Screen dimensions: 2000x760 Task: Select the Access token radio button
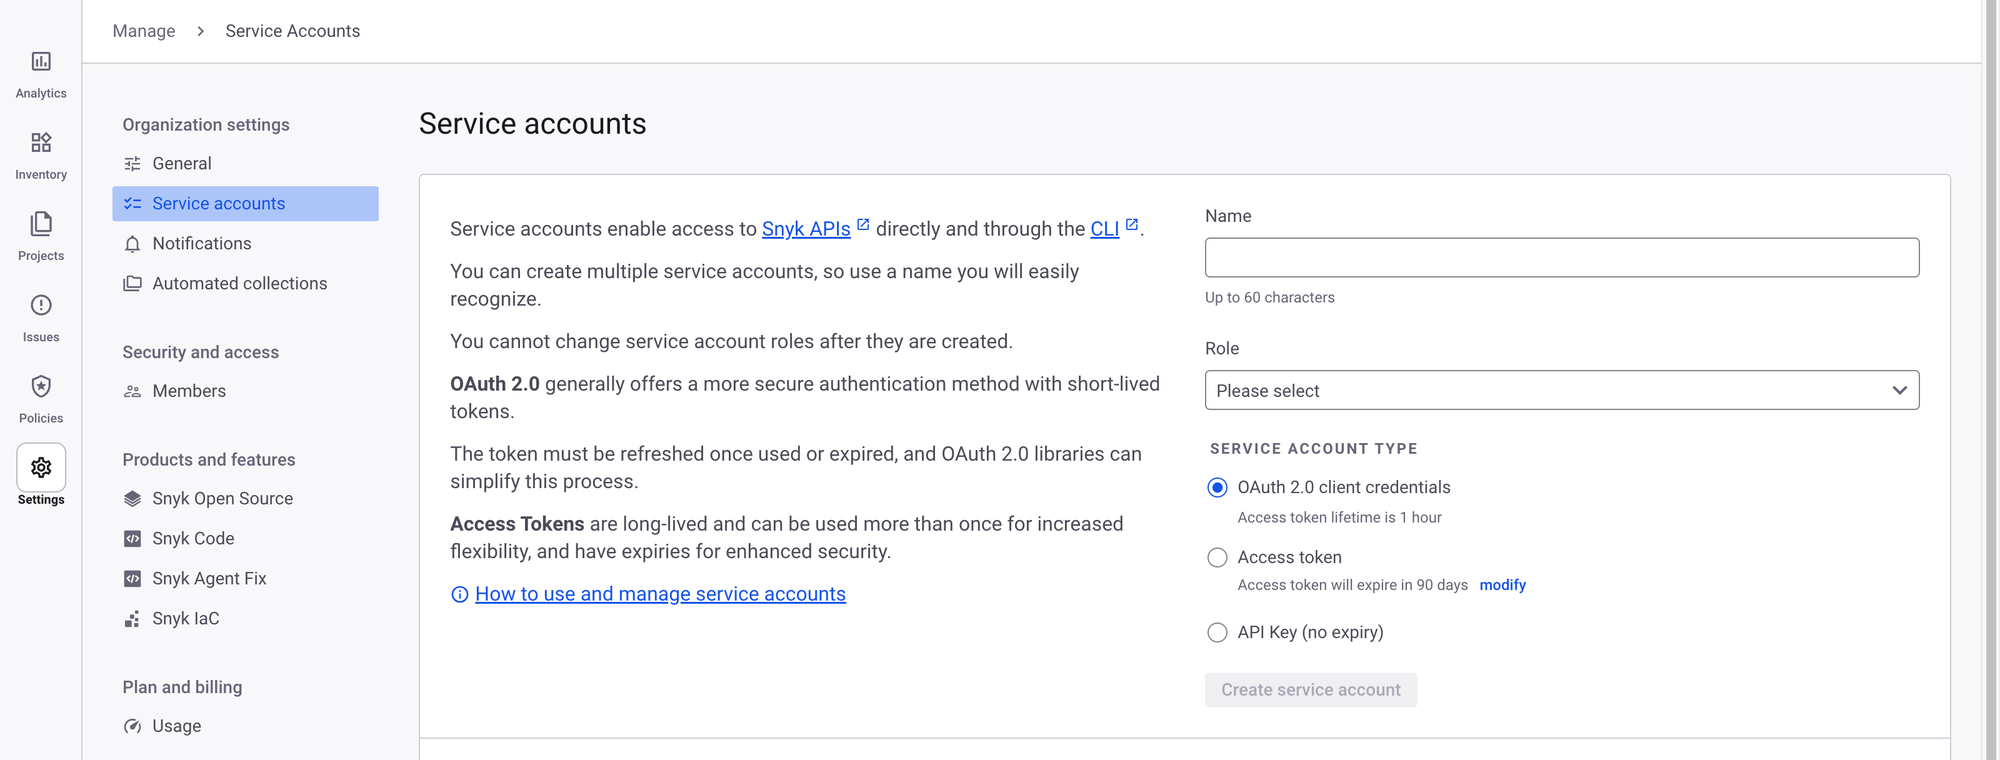(1217, 558)
